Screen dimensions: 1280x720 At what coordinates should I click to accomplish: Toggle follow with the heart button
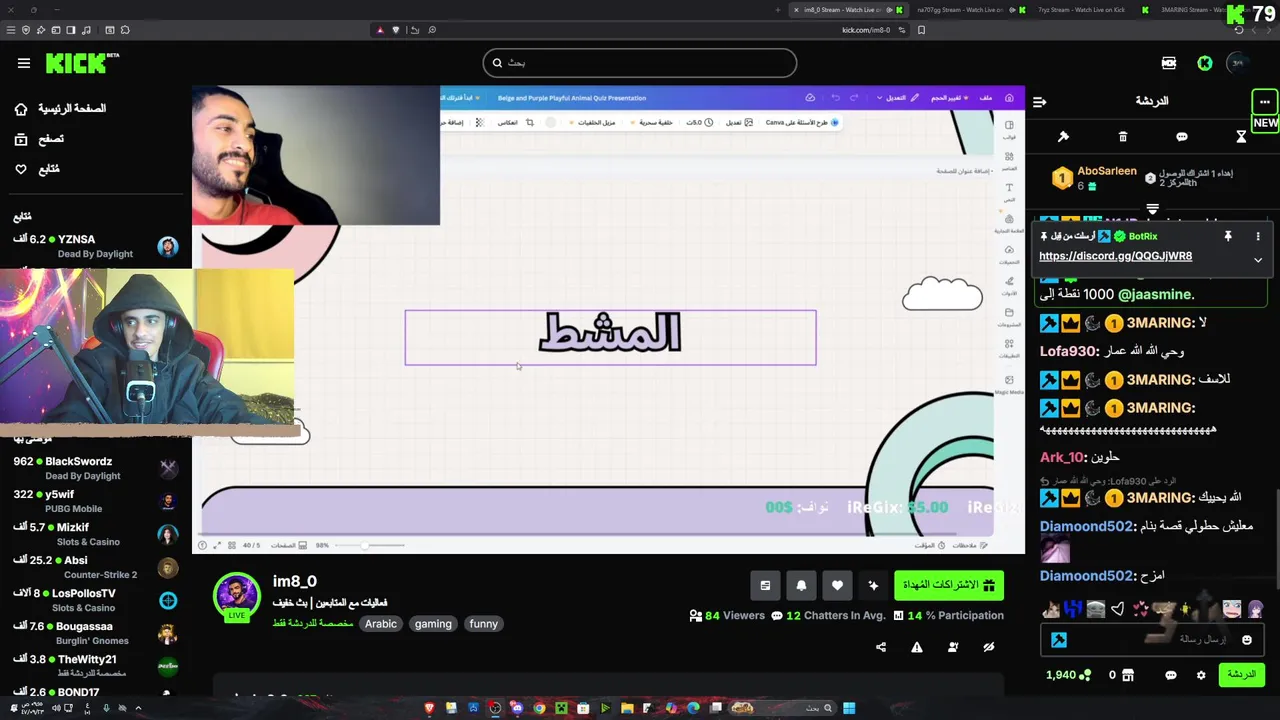[837, 585]
